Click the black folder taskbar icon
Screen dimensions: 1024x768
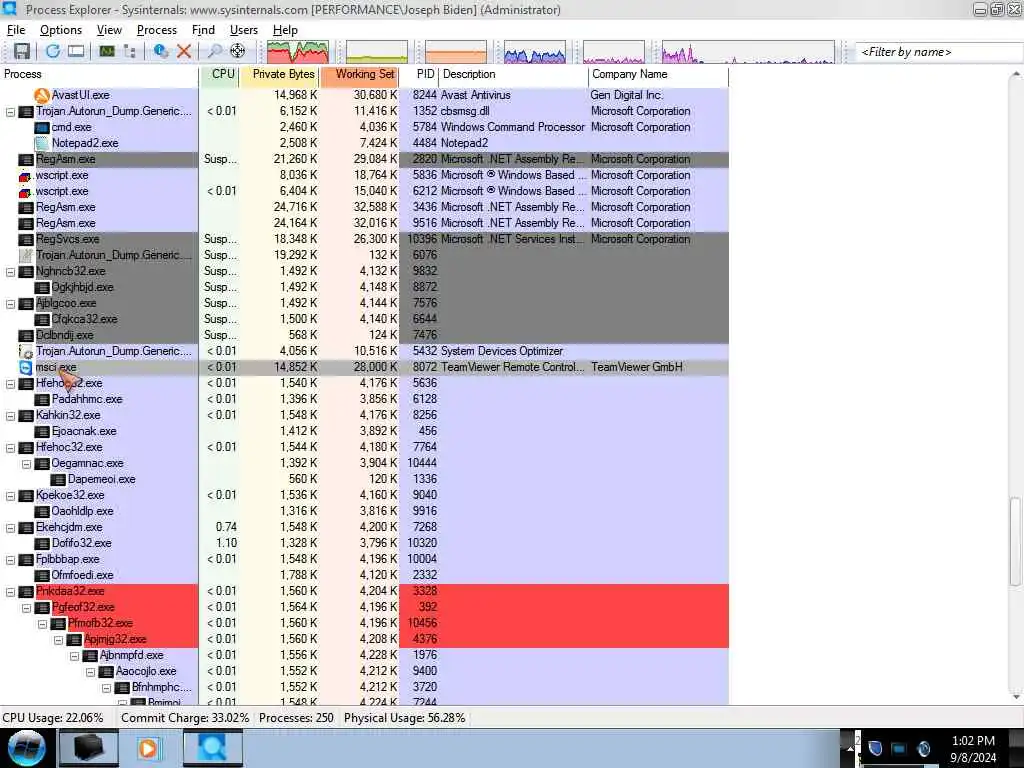click(88, 748)
